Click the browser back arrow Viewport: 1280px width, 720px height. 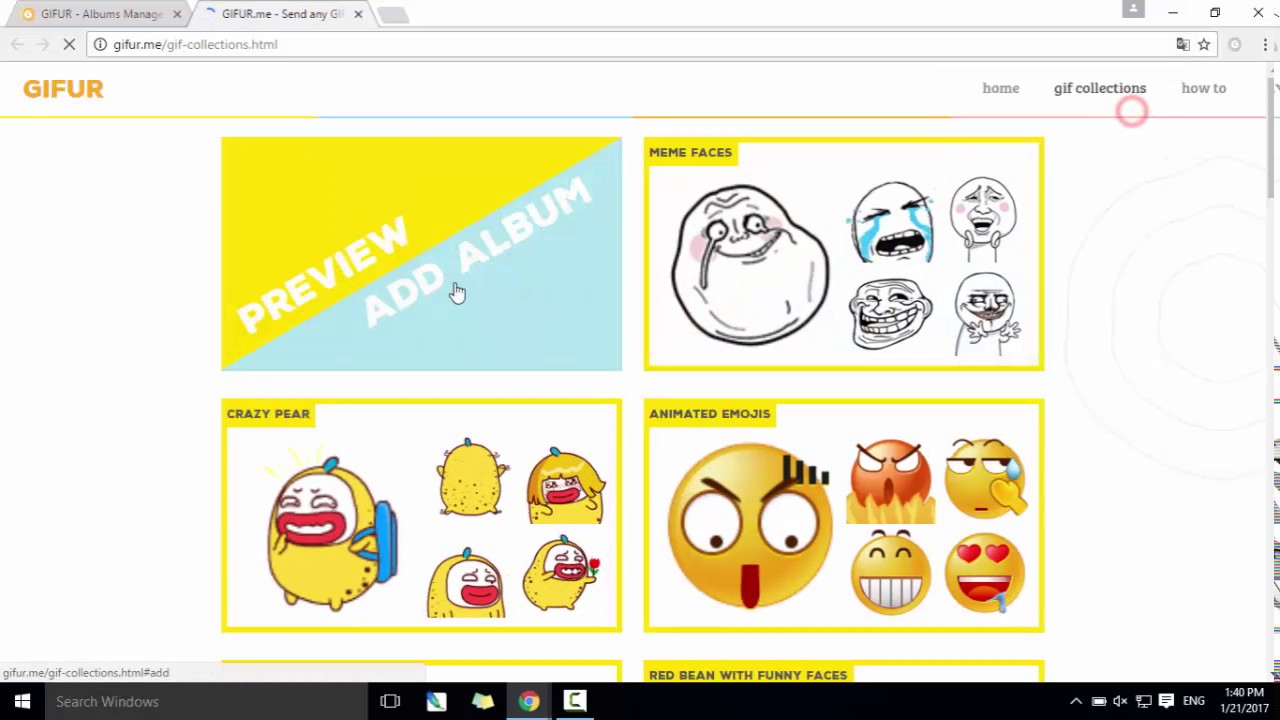point(17,44)
